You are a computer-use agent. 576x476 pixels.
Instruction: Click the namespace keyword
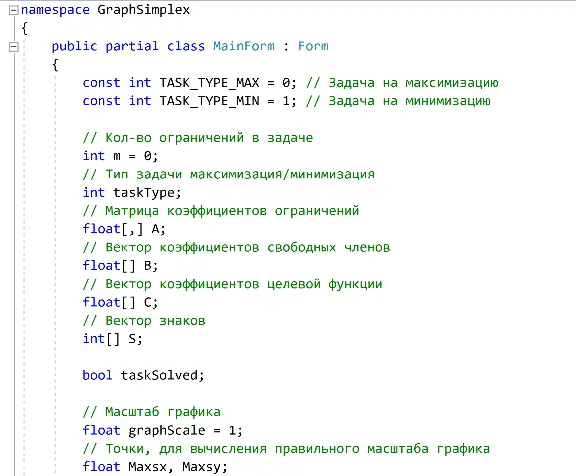coord(55,10)
